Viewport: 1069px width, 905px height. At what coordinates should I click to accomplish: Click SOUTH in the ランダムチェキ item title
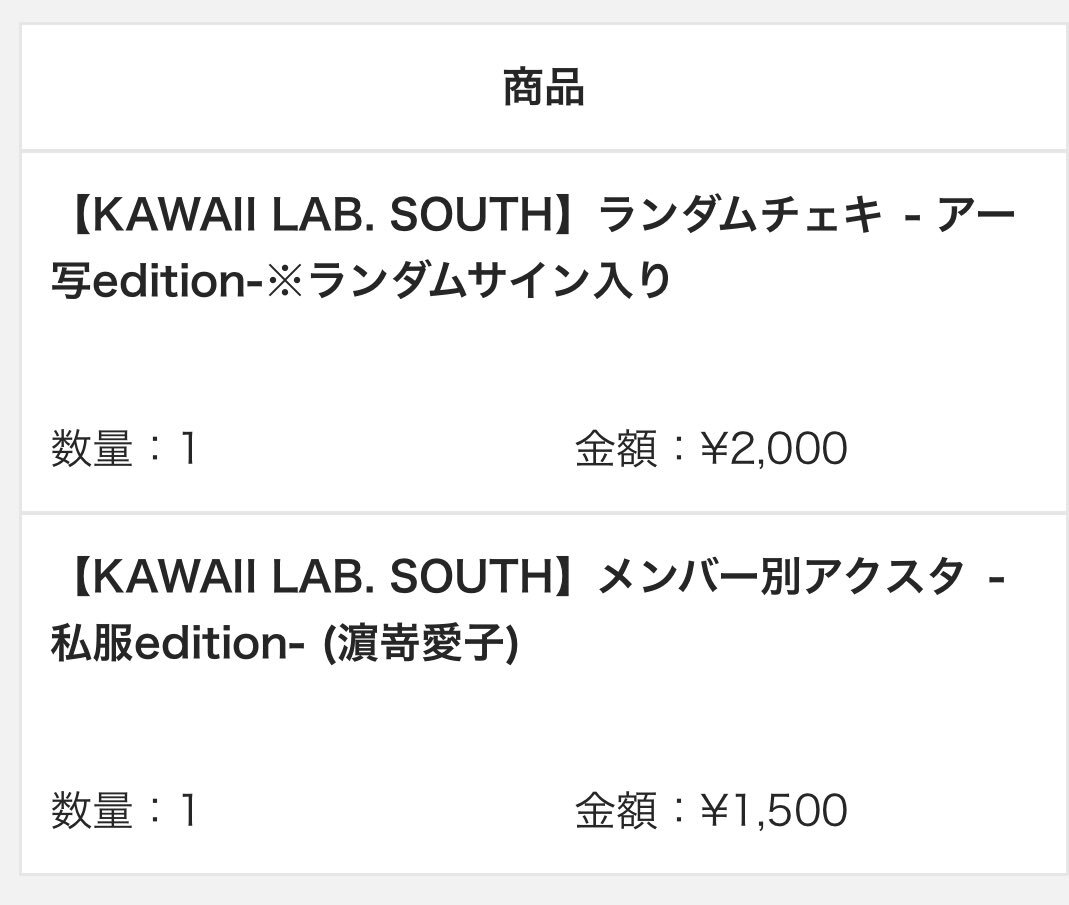click(472, 216)
